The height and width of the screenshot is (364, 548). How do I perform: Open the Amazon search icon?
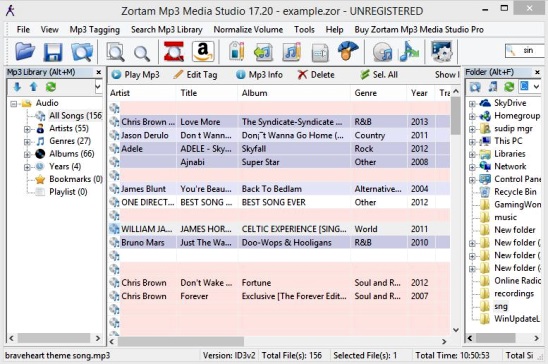pyautogui.click(x=203, y=52)
